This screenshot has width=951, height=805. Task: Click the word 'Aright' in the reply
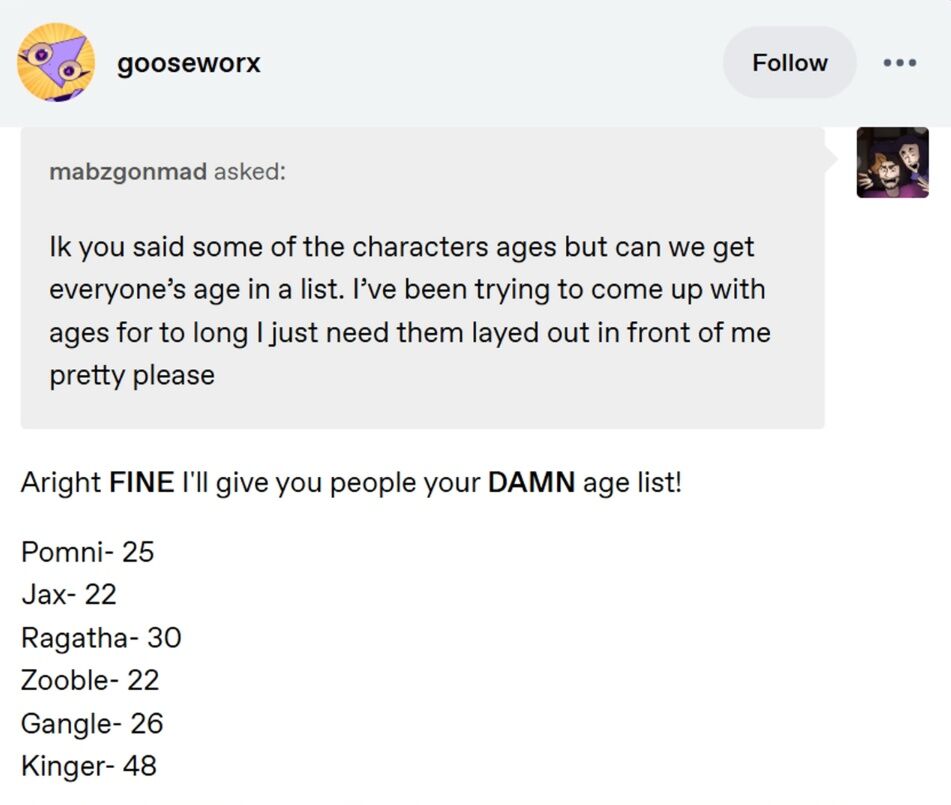pos(61,484)
